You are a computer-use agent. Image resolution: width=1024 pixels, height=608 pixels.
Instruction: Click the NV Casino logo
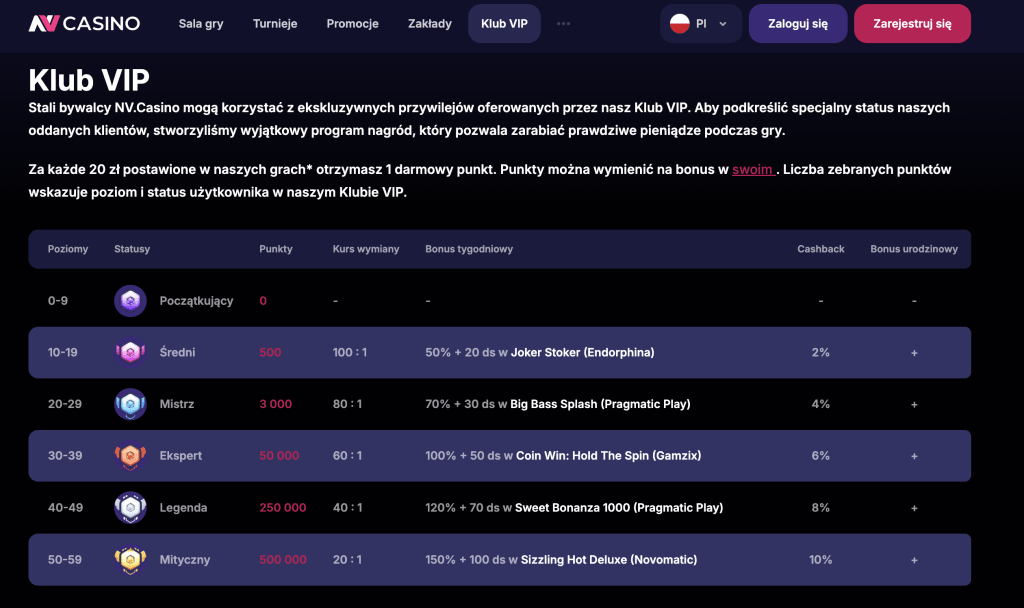tap(84, 24)
